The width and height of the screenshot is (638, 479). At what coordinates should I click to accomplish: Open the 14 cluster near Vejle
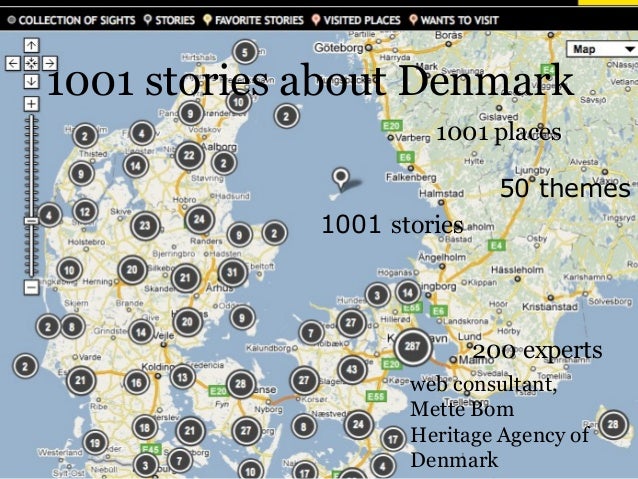(141, 332)
